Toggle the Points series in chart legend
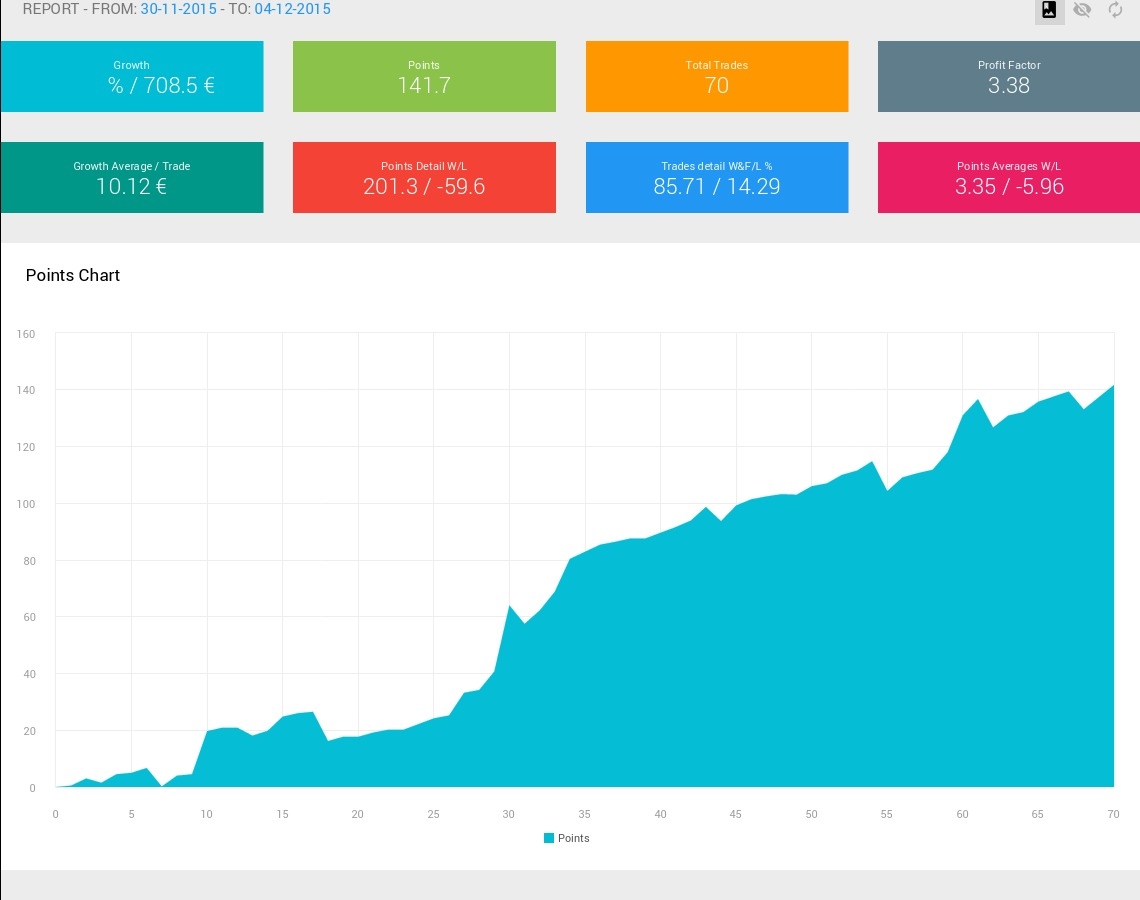The image size is (1140, 900). pos(566,838)
